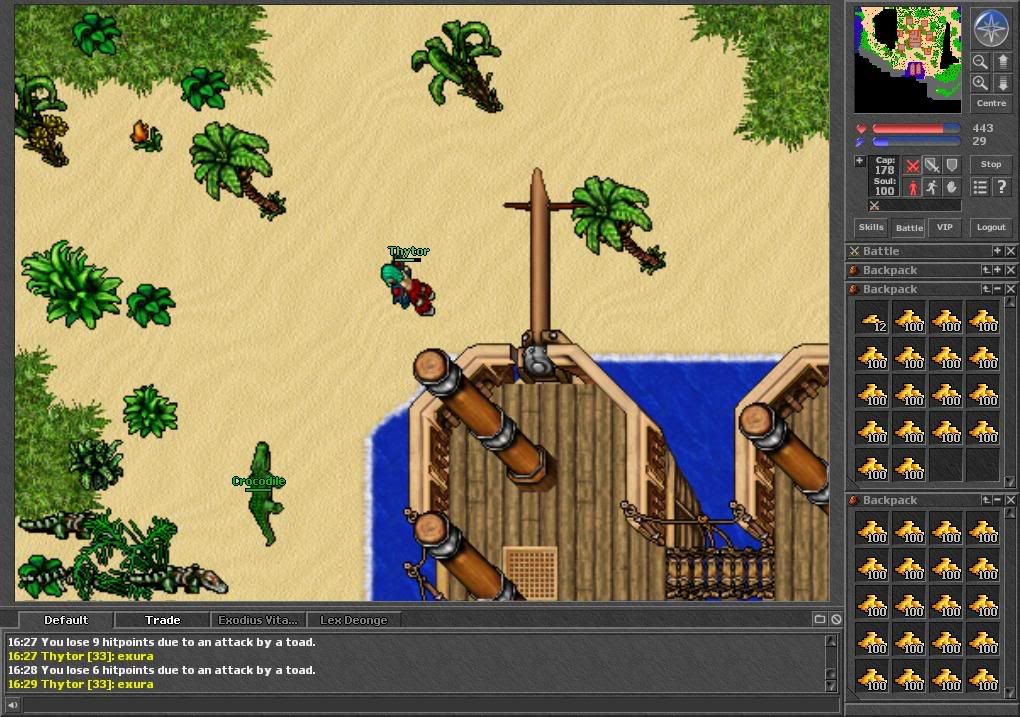Expand the inventory with the plus button
This screenshot has height=717, width=1020.
[859, 161]
